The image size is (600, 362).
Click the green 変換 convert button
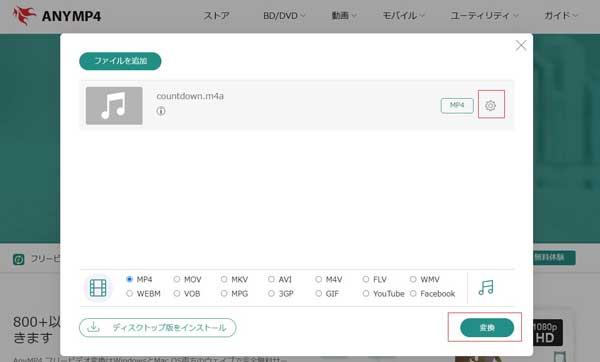point(487,328)
